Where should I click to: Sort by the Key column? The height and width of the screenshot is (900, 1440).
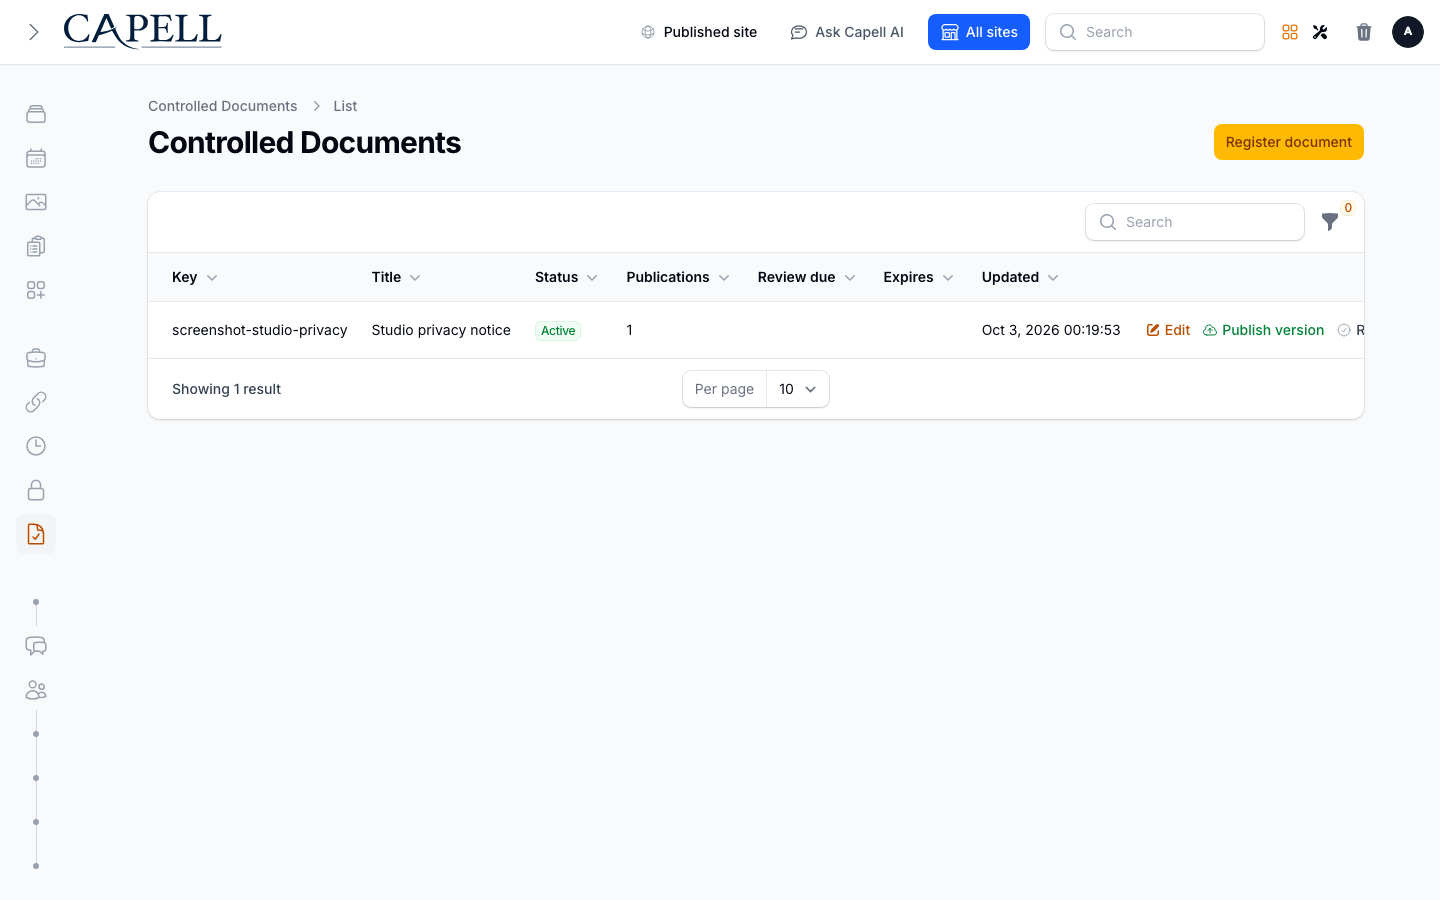coord(195,277)
